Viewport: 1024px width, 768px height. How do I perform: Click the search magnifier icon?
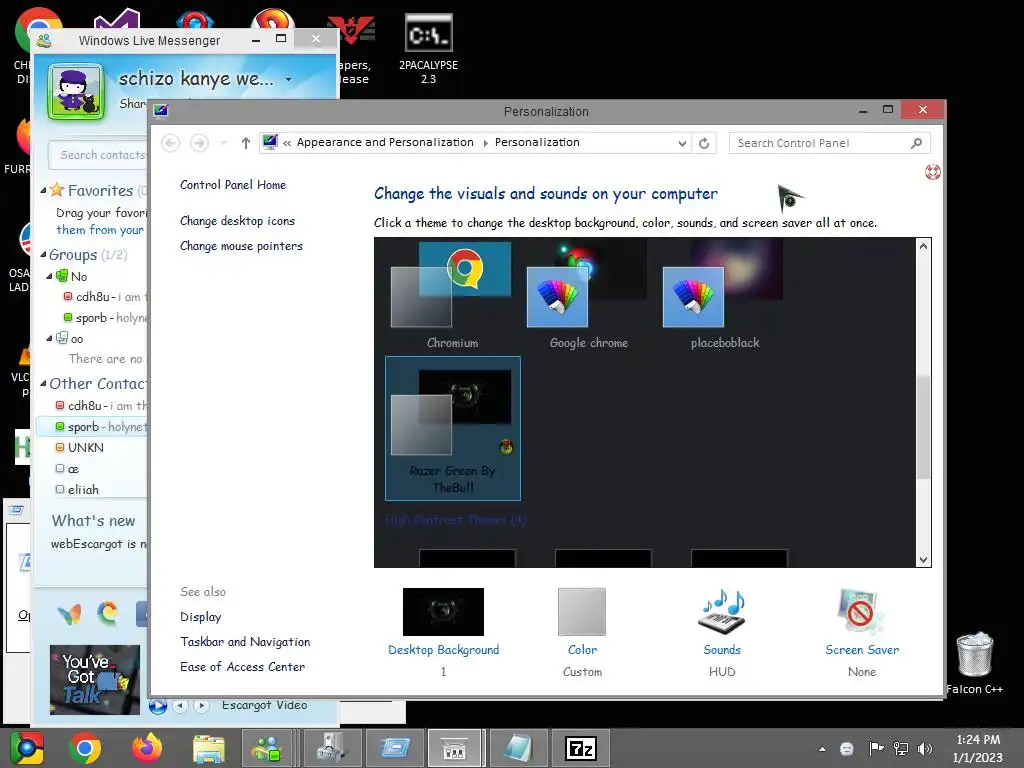[x=916, y=143]
